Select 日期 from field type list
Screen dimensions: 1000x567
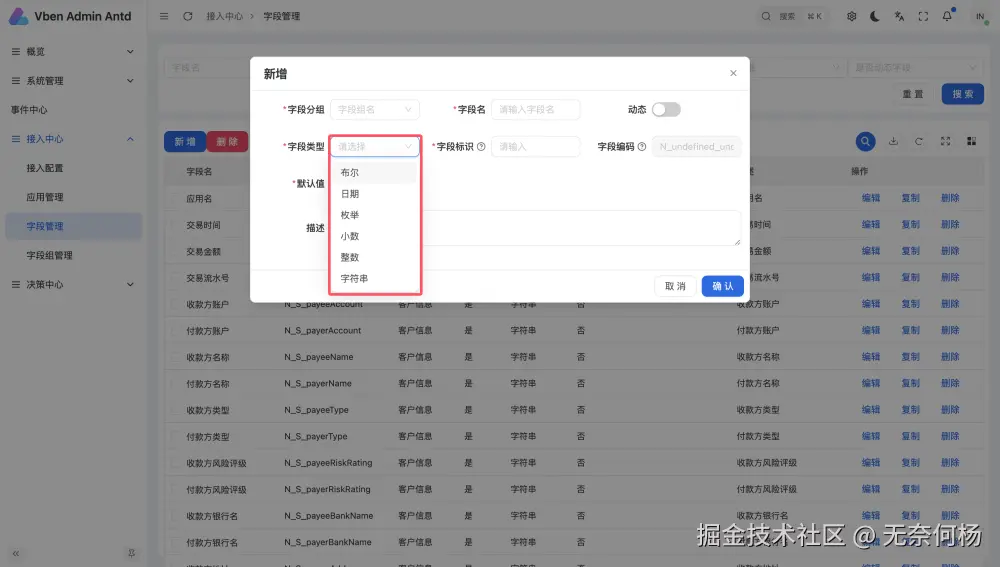(375, 194)
